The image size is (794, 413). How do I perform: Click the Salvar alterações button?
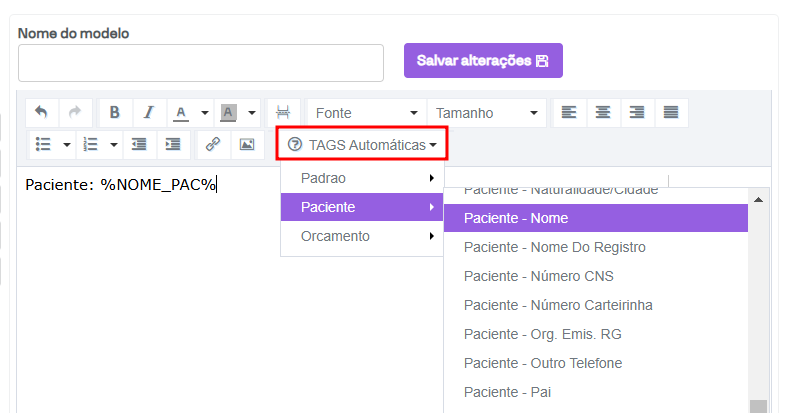483,61
